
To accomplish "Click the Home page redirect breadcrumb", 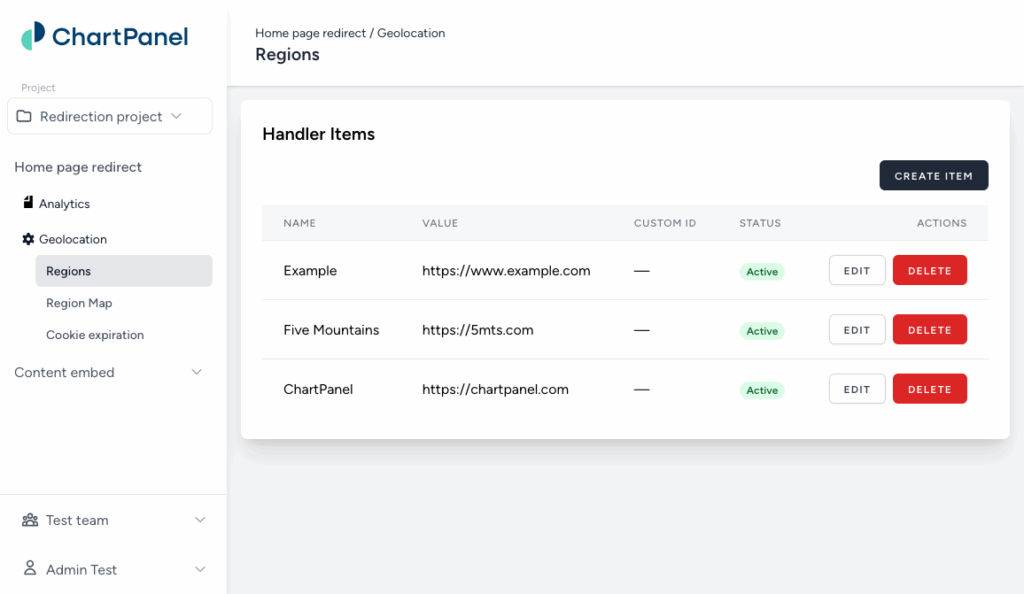I will tap(310, 33).
